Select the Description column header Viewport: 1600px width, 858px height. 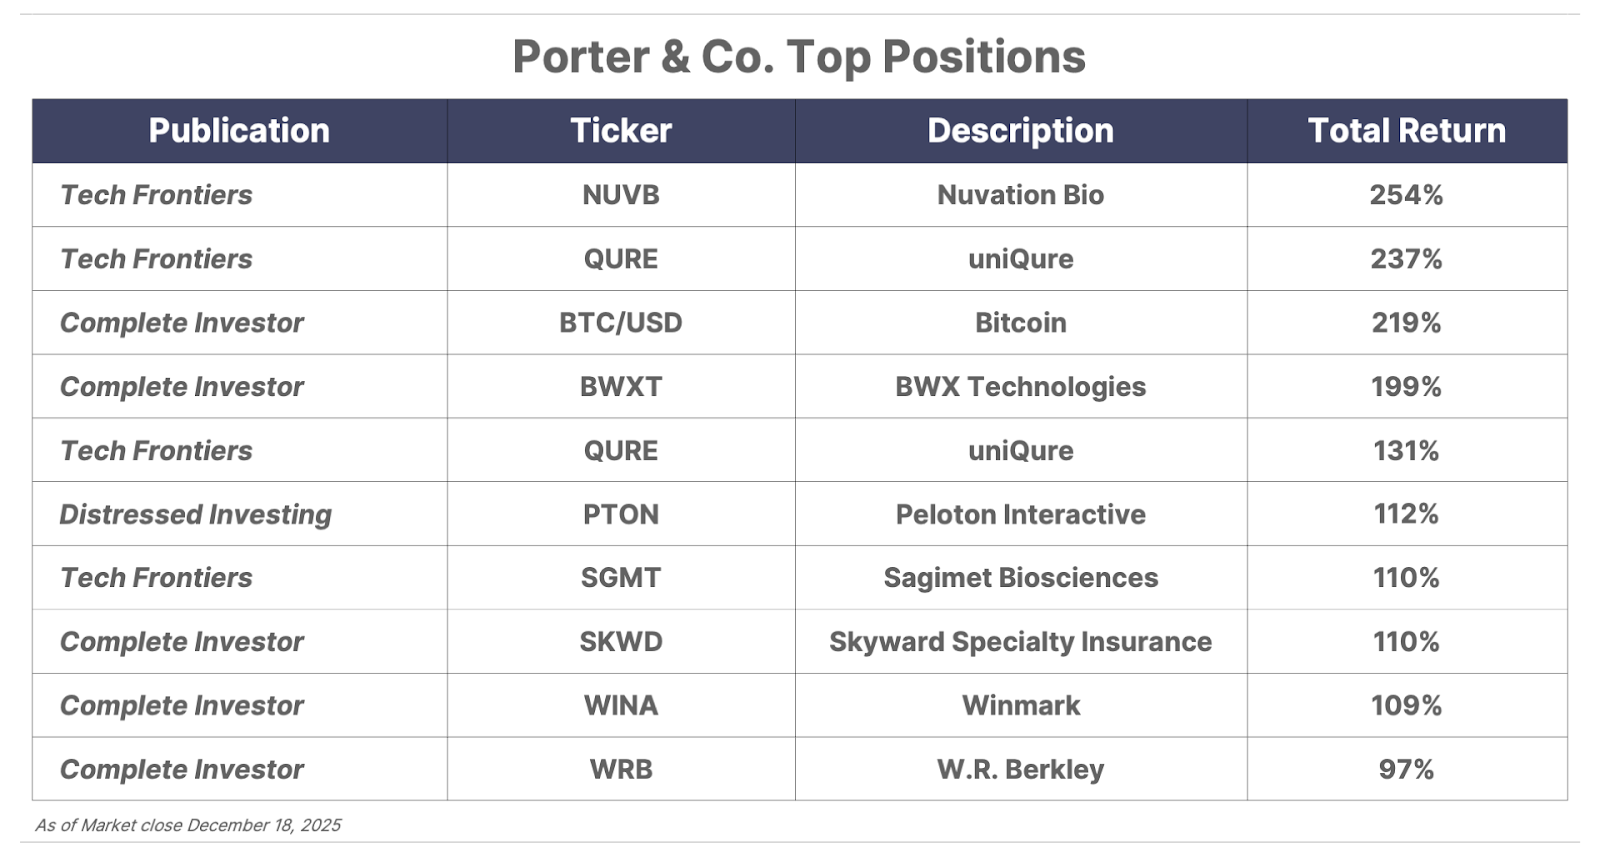(x=1020, y=131)
